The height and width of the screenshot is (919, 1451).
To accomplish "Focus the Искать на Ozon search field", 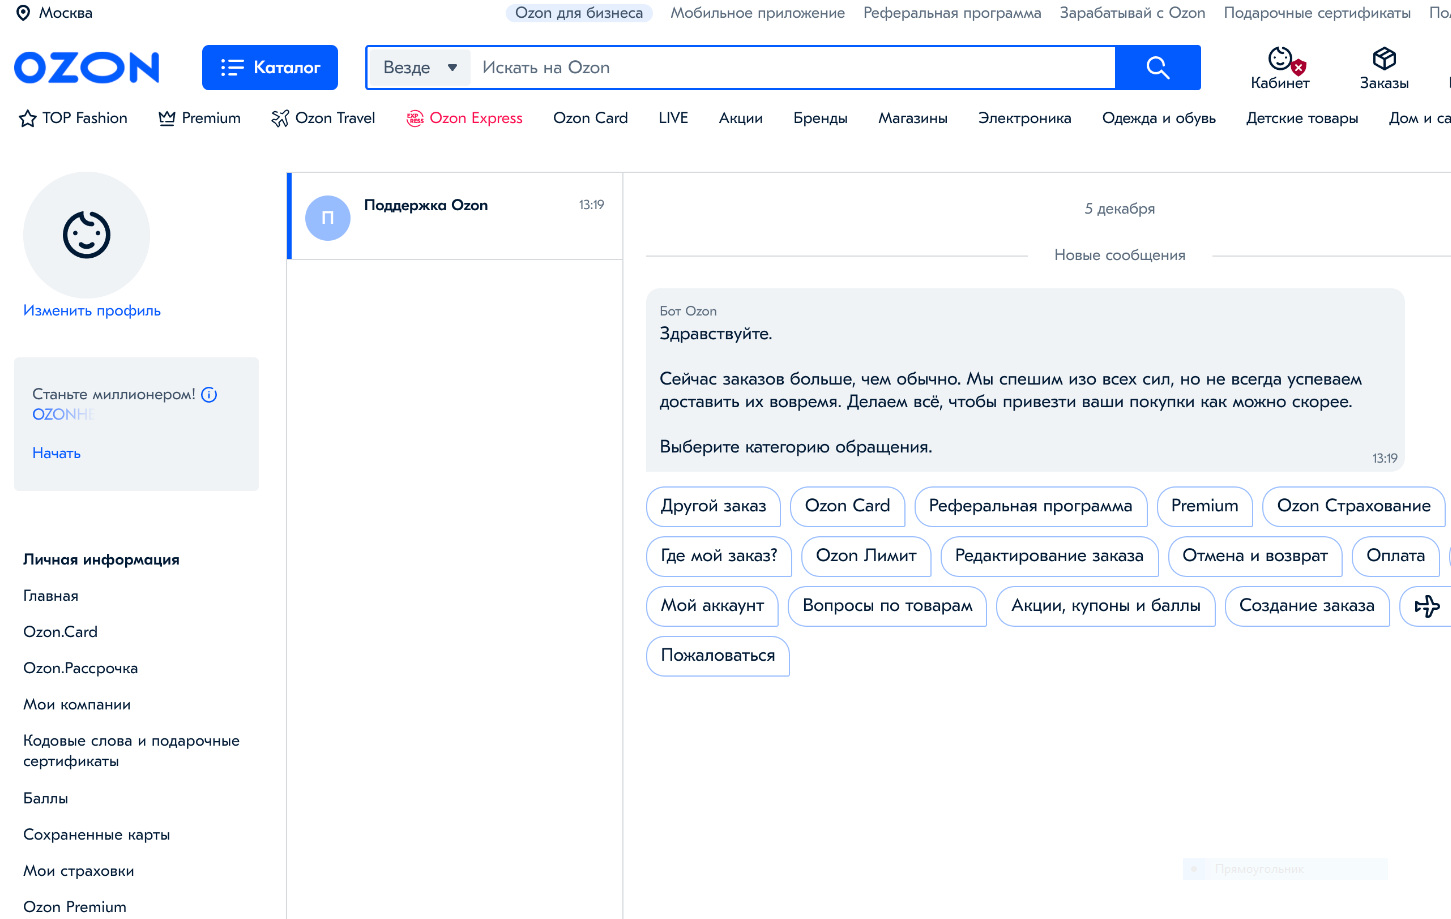I will tap(792, 68).
